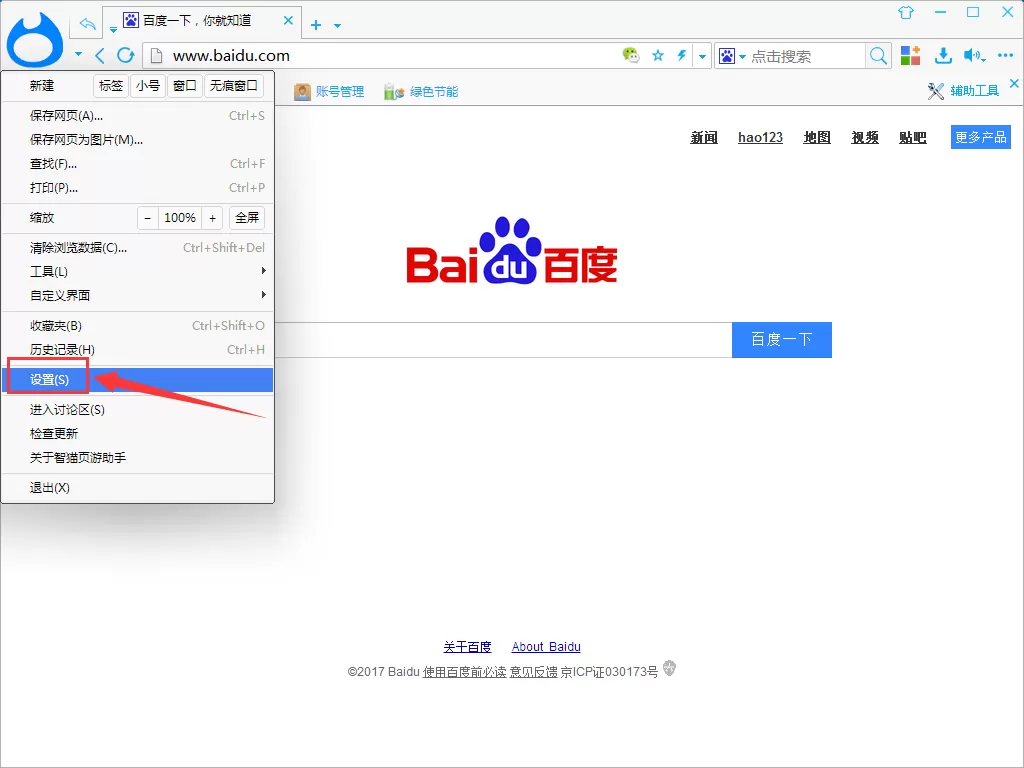Open 设置(S) in the menu
This screenshot has width=1024, height=768.
point(137,380)
